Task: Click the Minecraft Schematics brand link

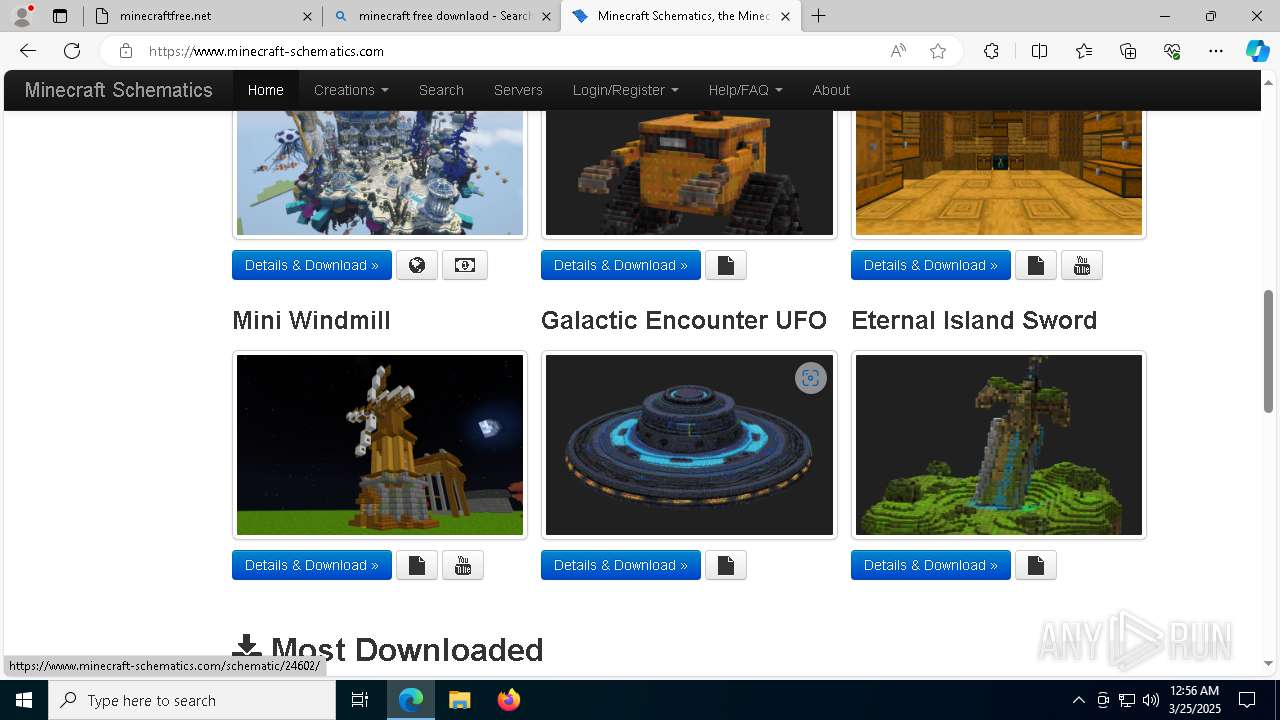Action: click(119, 90)
